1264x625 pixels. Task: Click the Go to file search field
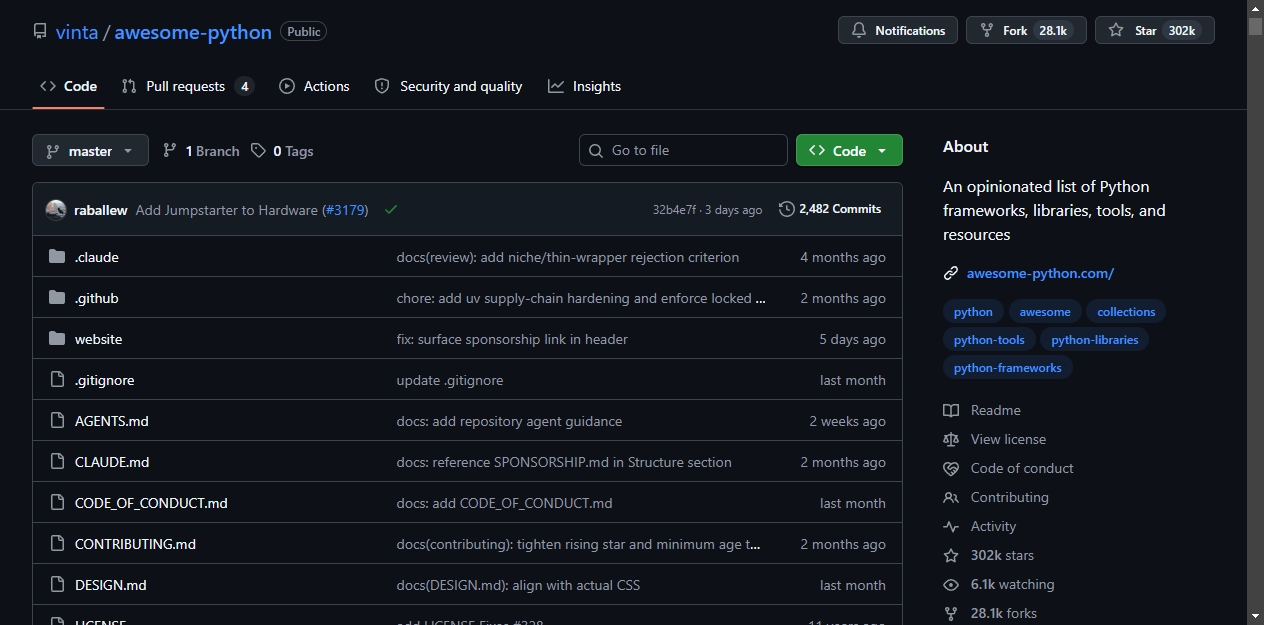point(683,150)
